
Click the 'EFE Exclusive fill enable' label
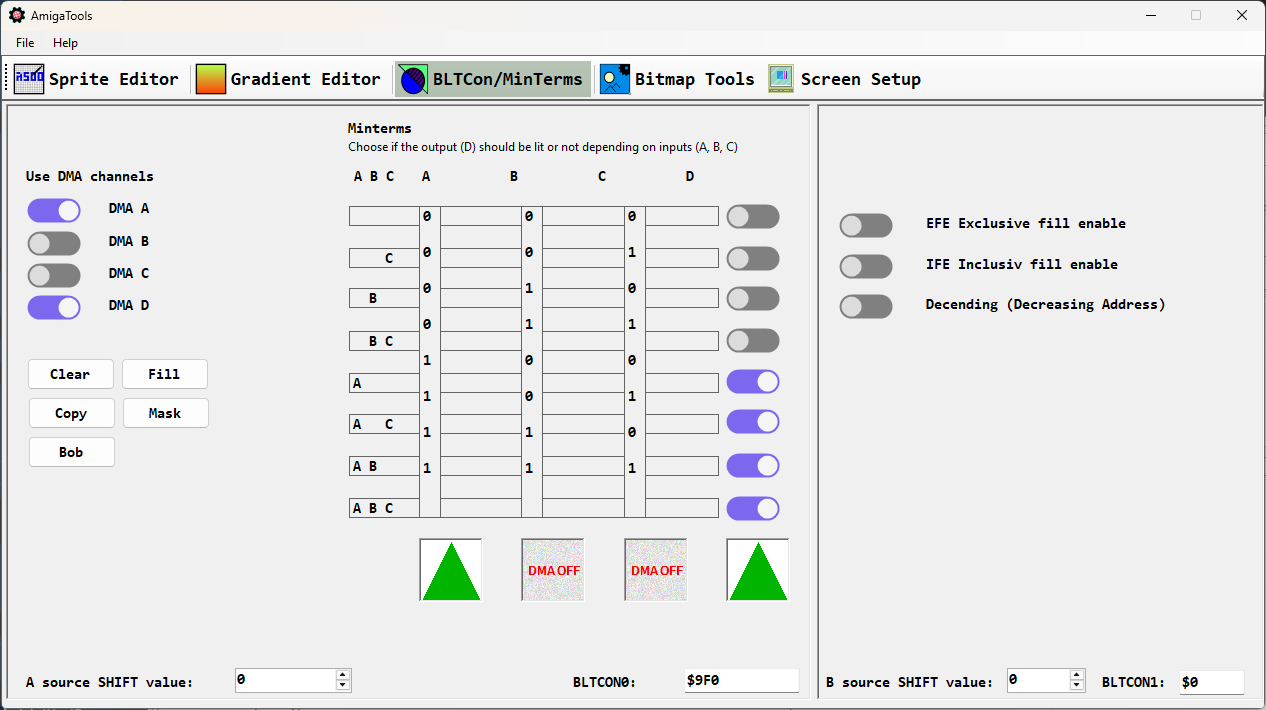click(1026, 223)
